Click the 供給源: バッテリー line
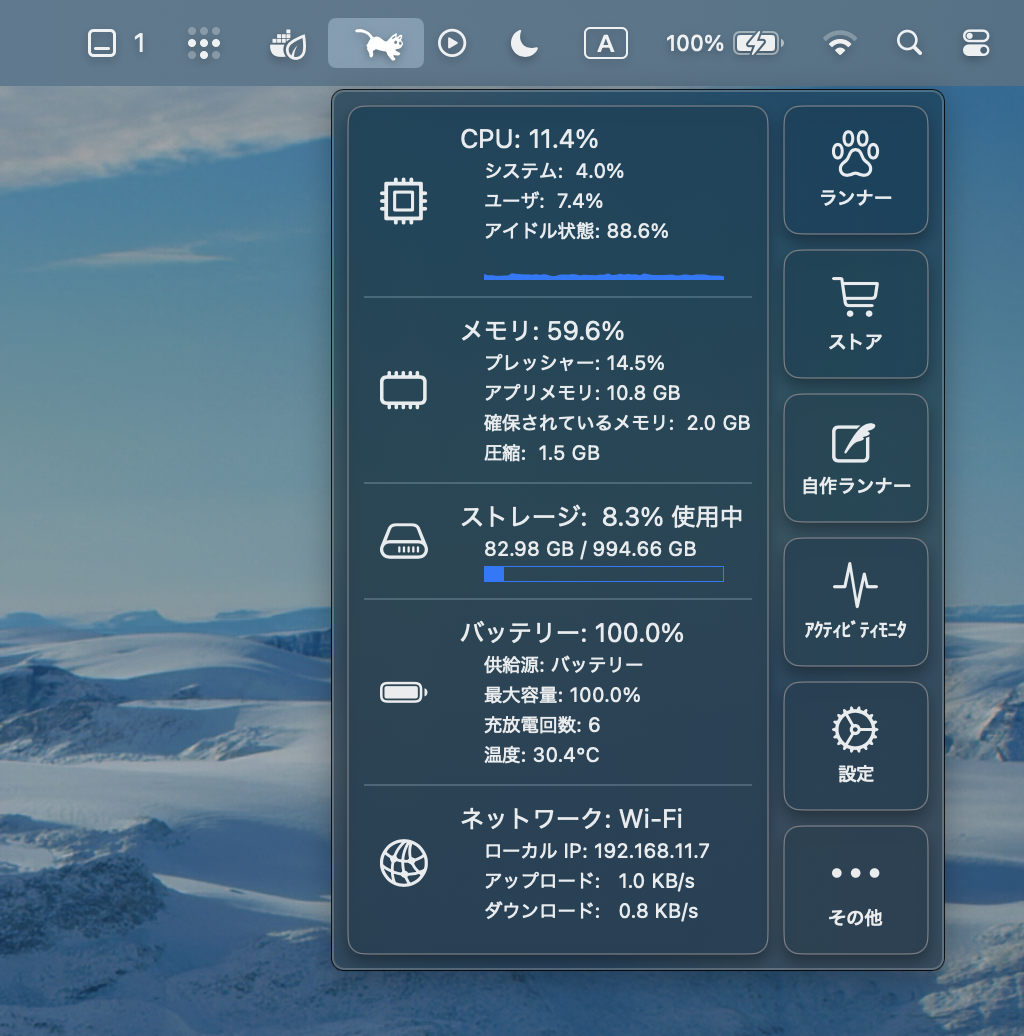Image resolution: width=1024 pixels, height=1036 pixels. coord(563,665)
